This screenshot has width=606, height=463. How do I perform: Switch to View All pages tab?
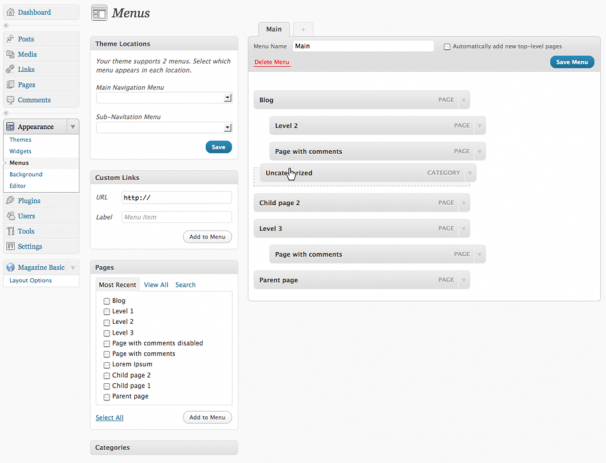[156, 285]
